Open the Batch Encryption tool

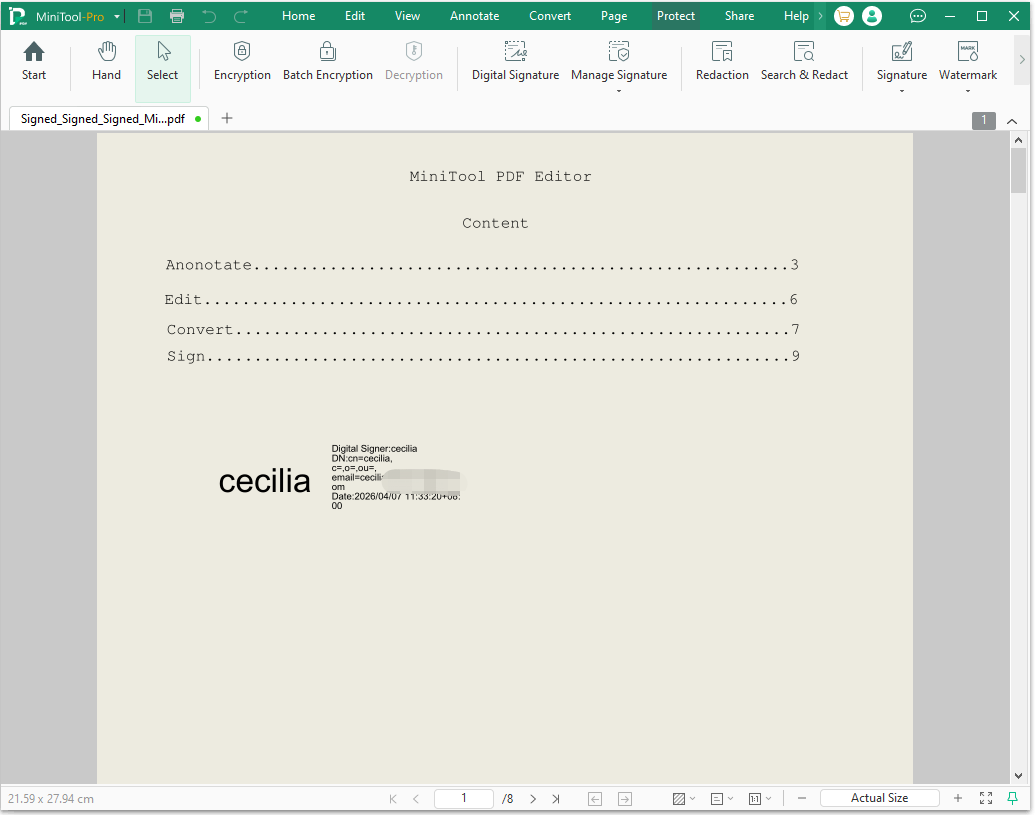(328, 60)
